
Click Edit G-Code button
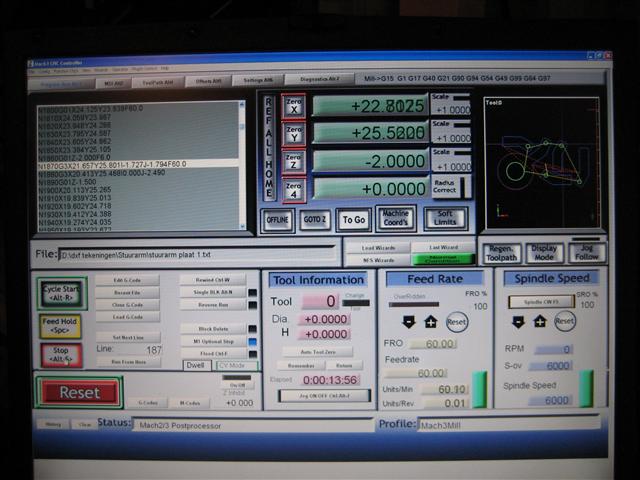pyautogui.click(x=127, y=280)
